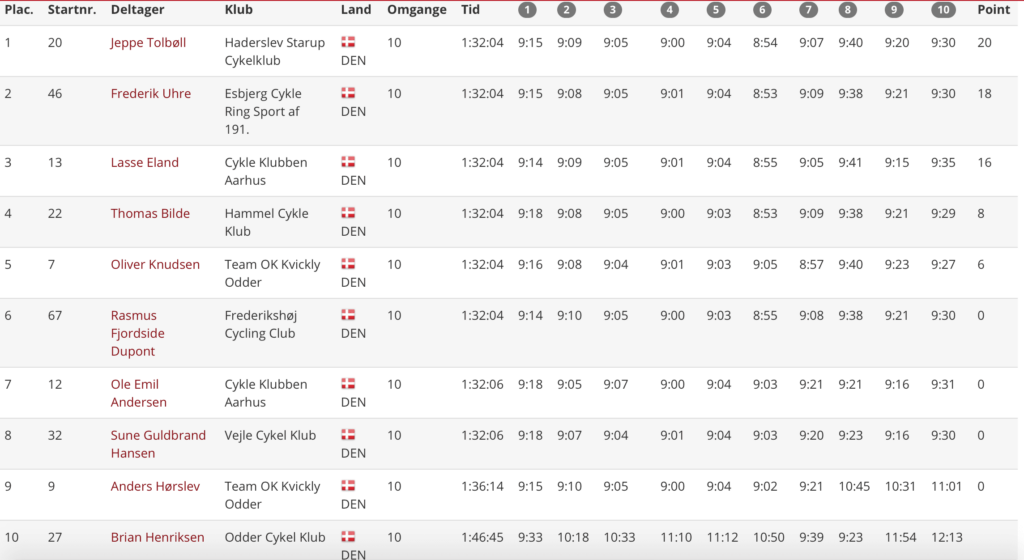
Task: Go to Lasse Eland's profile
Action: [144, 163]
